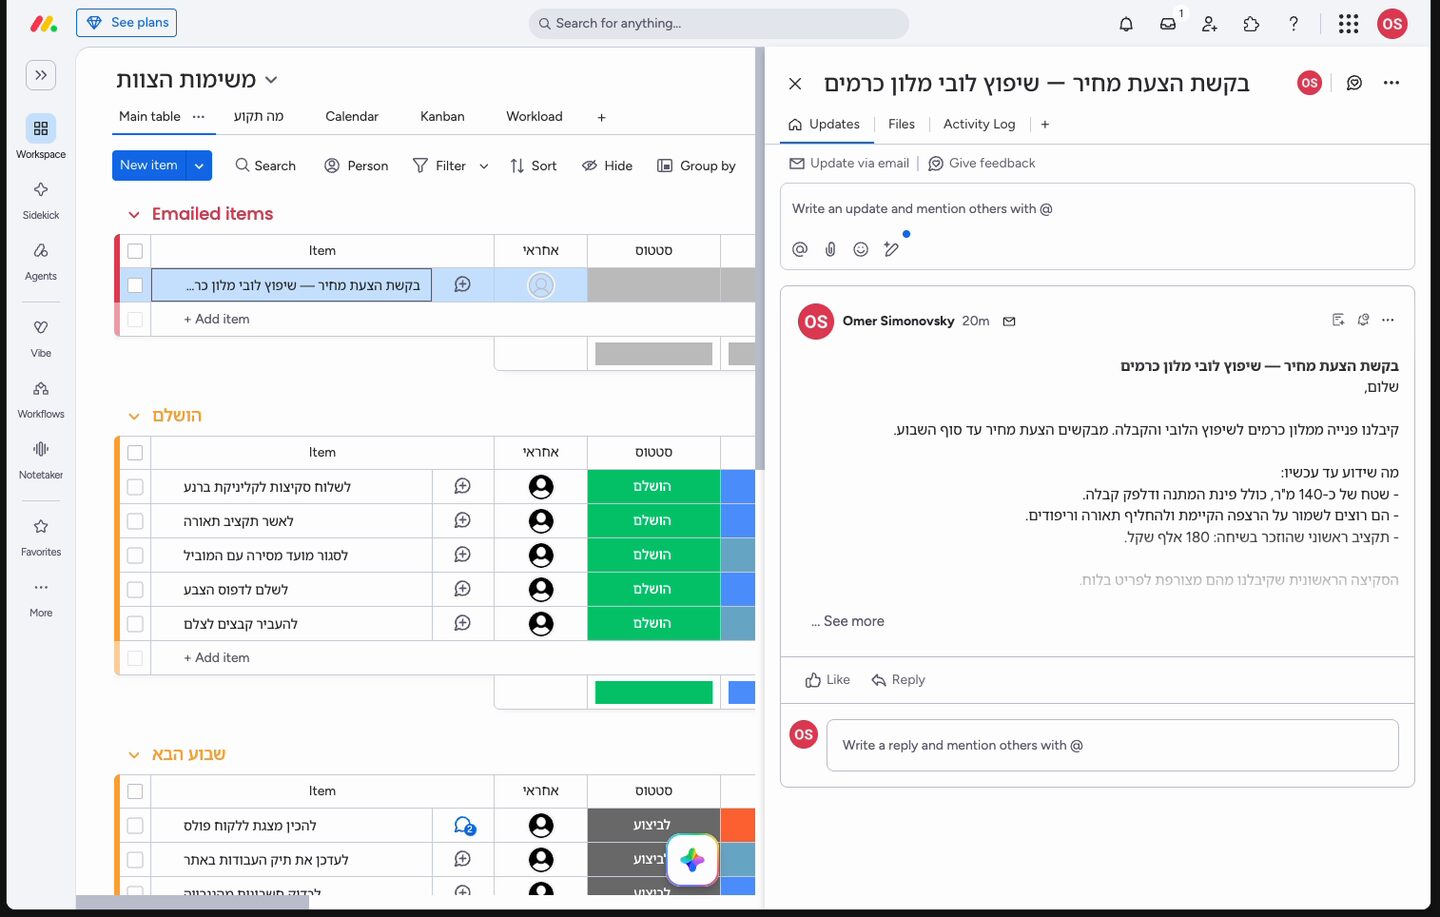Tick checkbox for לסגור מועד מסירה עם המוביל
The height and width of the screenshot is (917, 1440).
[135, 555]
